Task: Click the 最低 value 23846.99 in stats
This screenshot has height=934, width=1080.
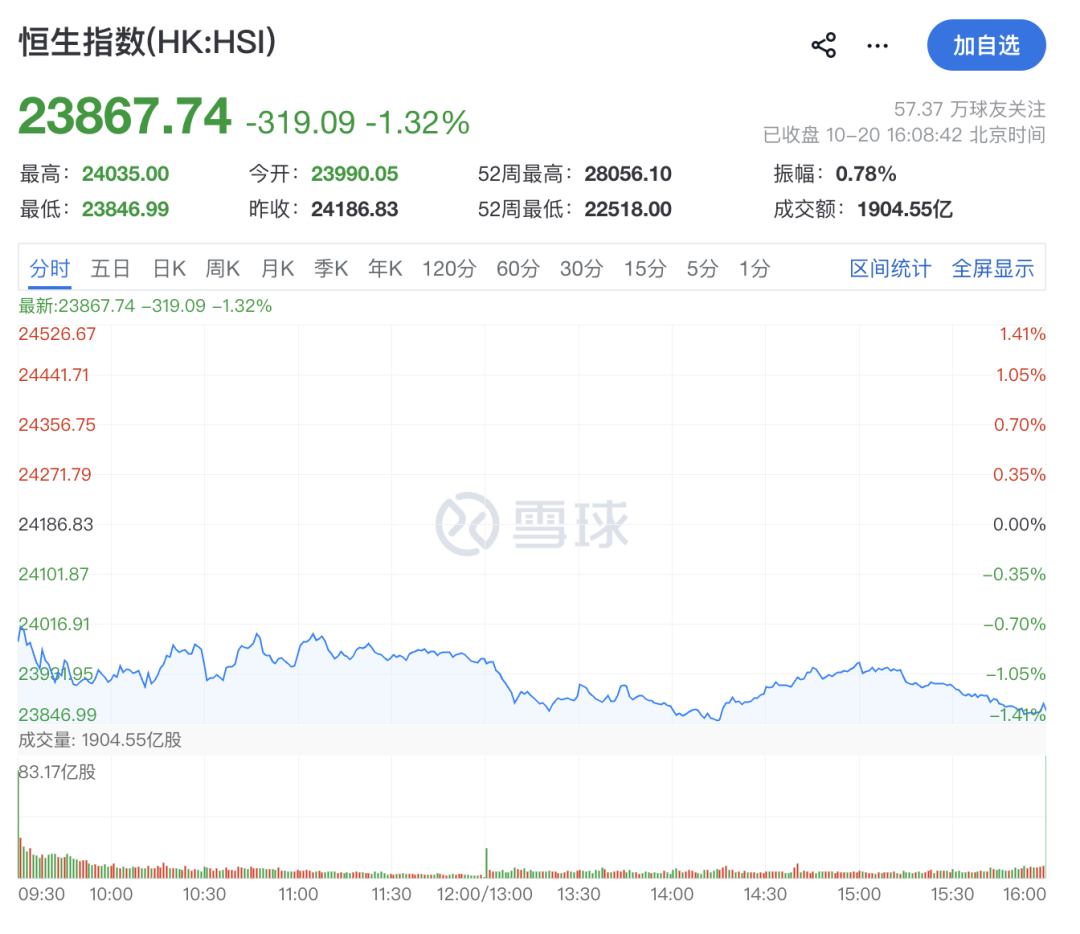Action: pyautogui.click(x=125, y=209)
